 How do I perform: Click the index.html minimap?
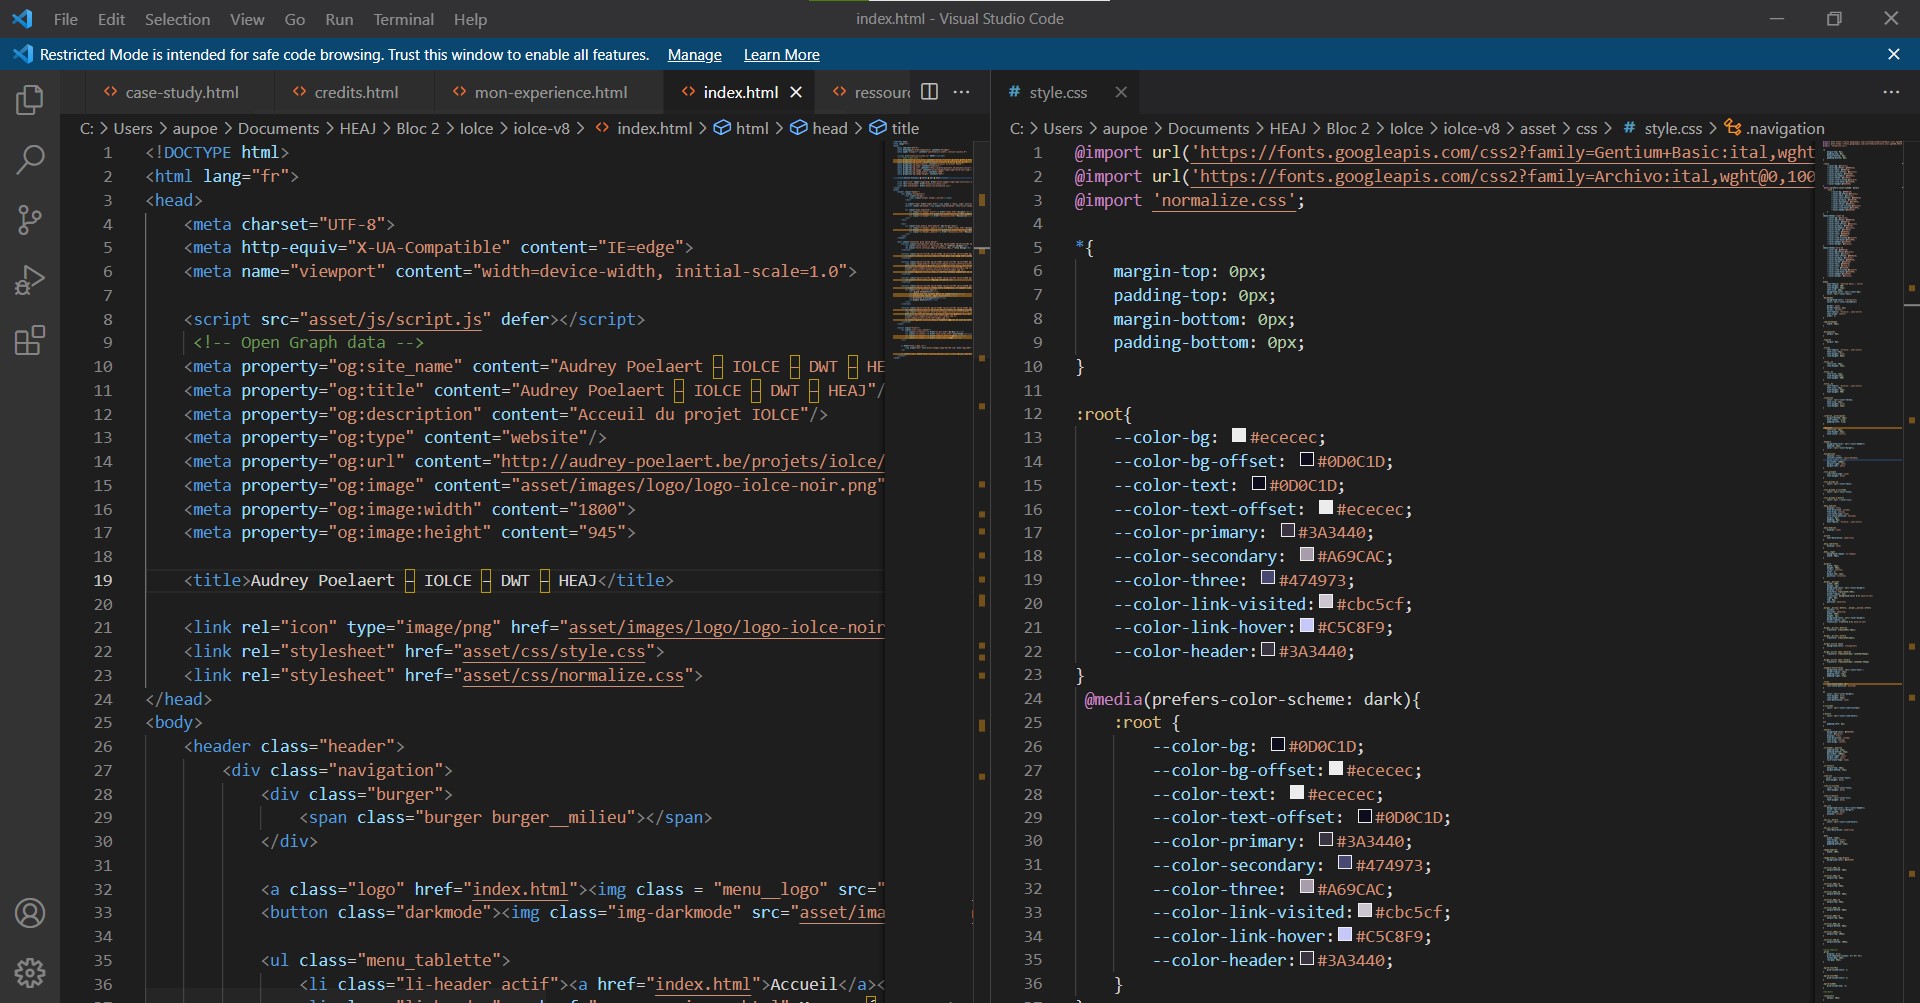click(x=933, y=250)
